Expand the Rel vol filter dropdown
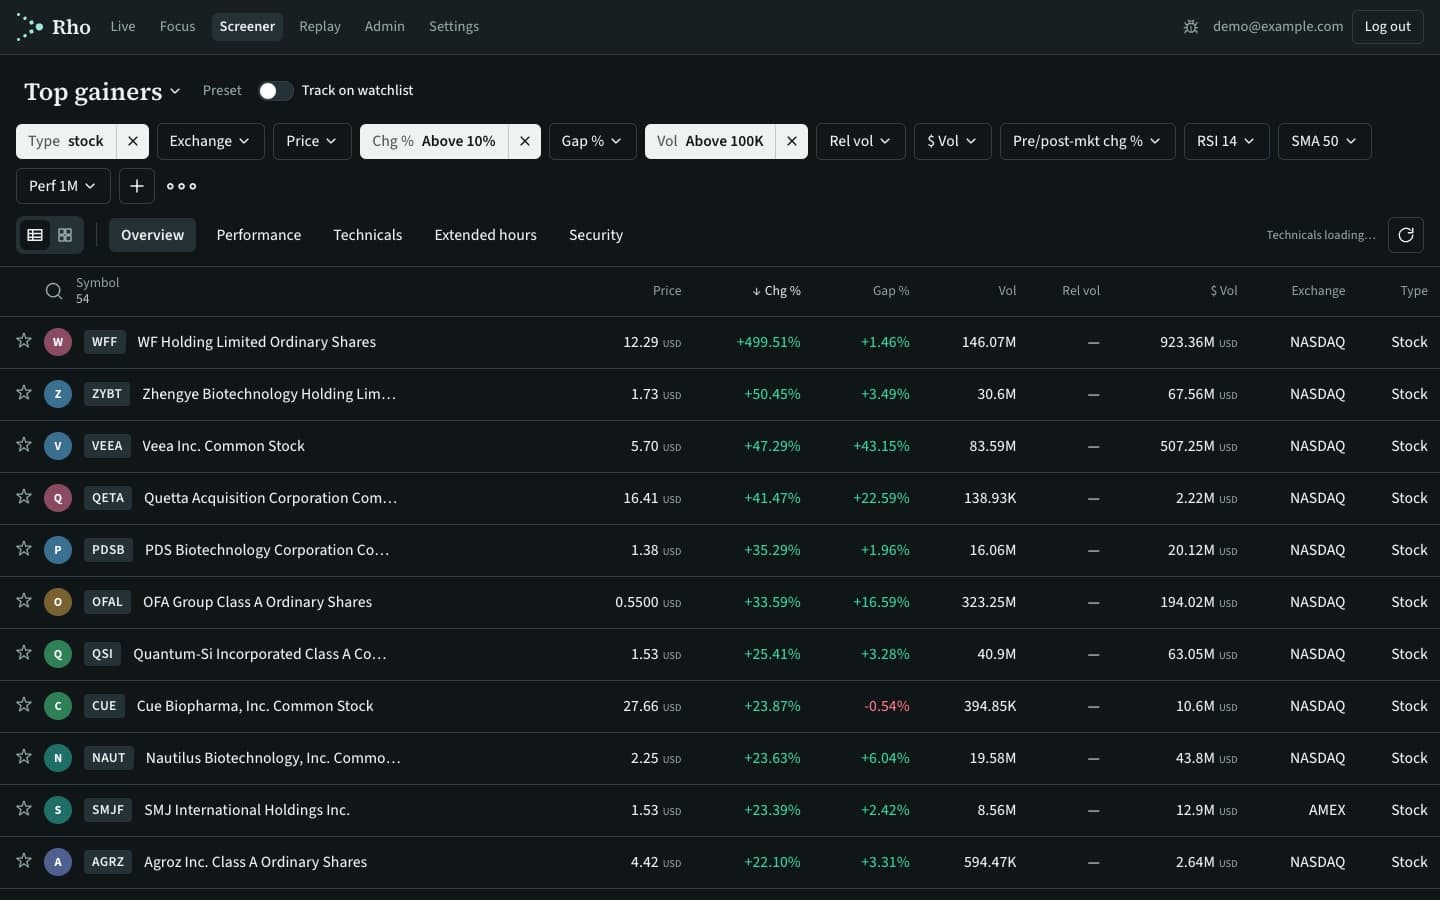The width and height of the screenshot is (1440, 900). point(861,141)
